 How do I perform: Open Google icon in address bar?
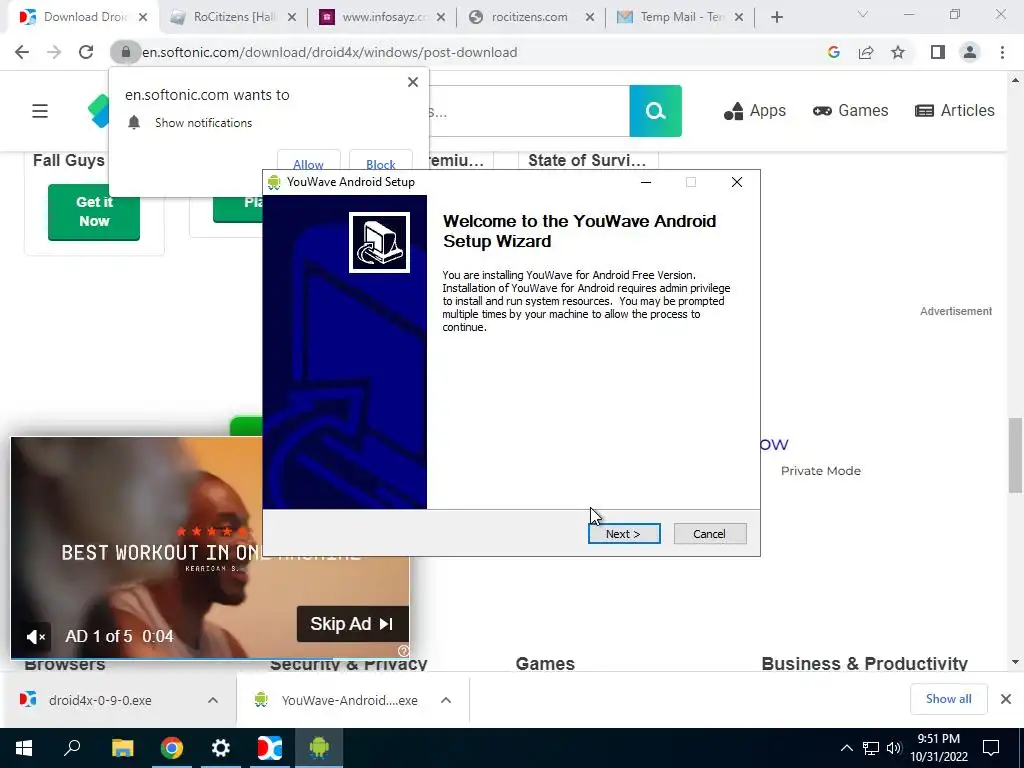[833, 52]
